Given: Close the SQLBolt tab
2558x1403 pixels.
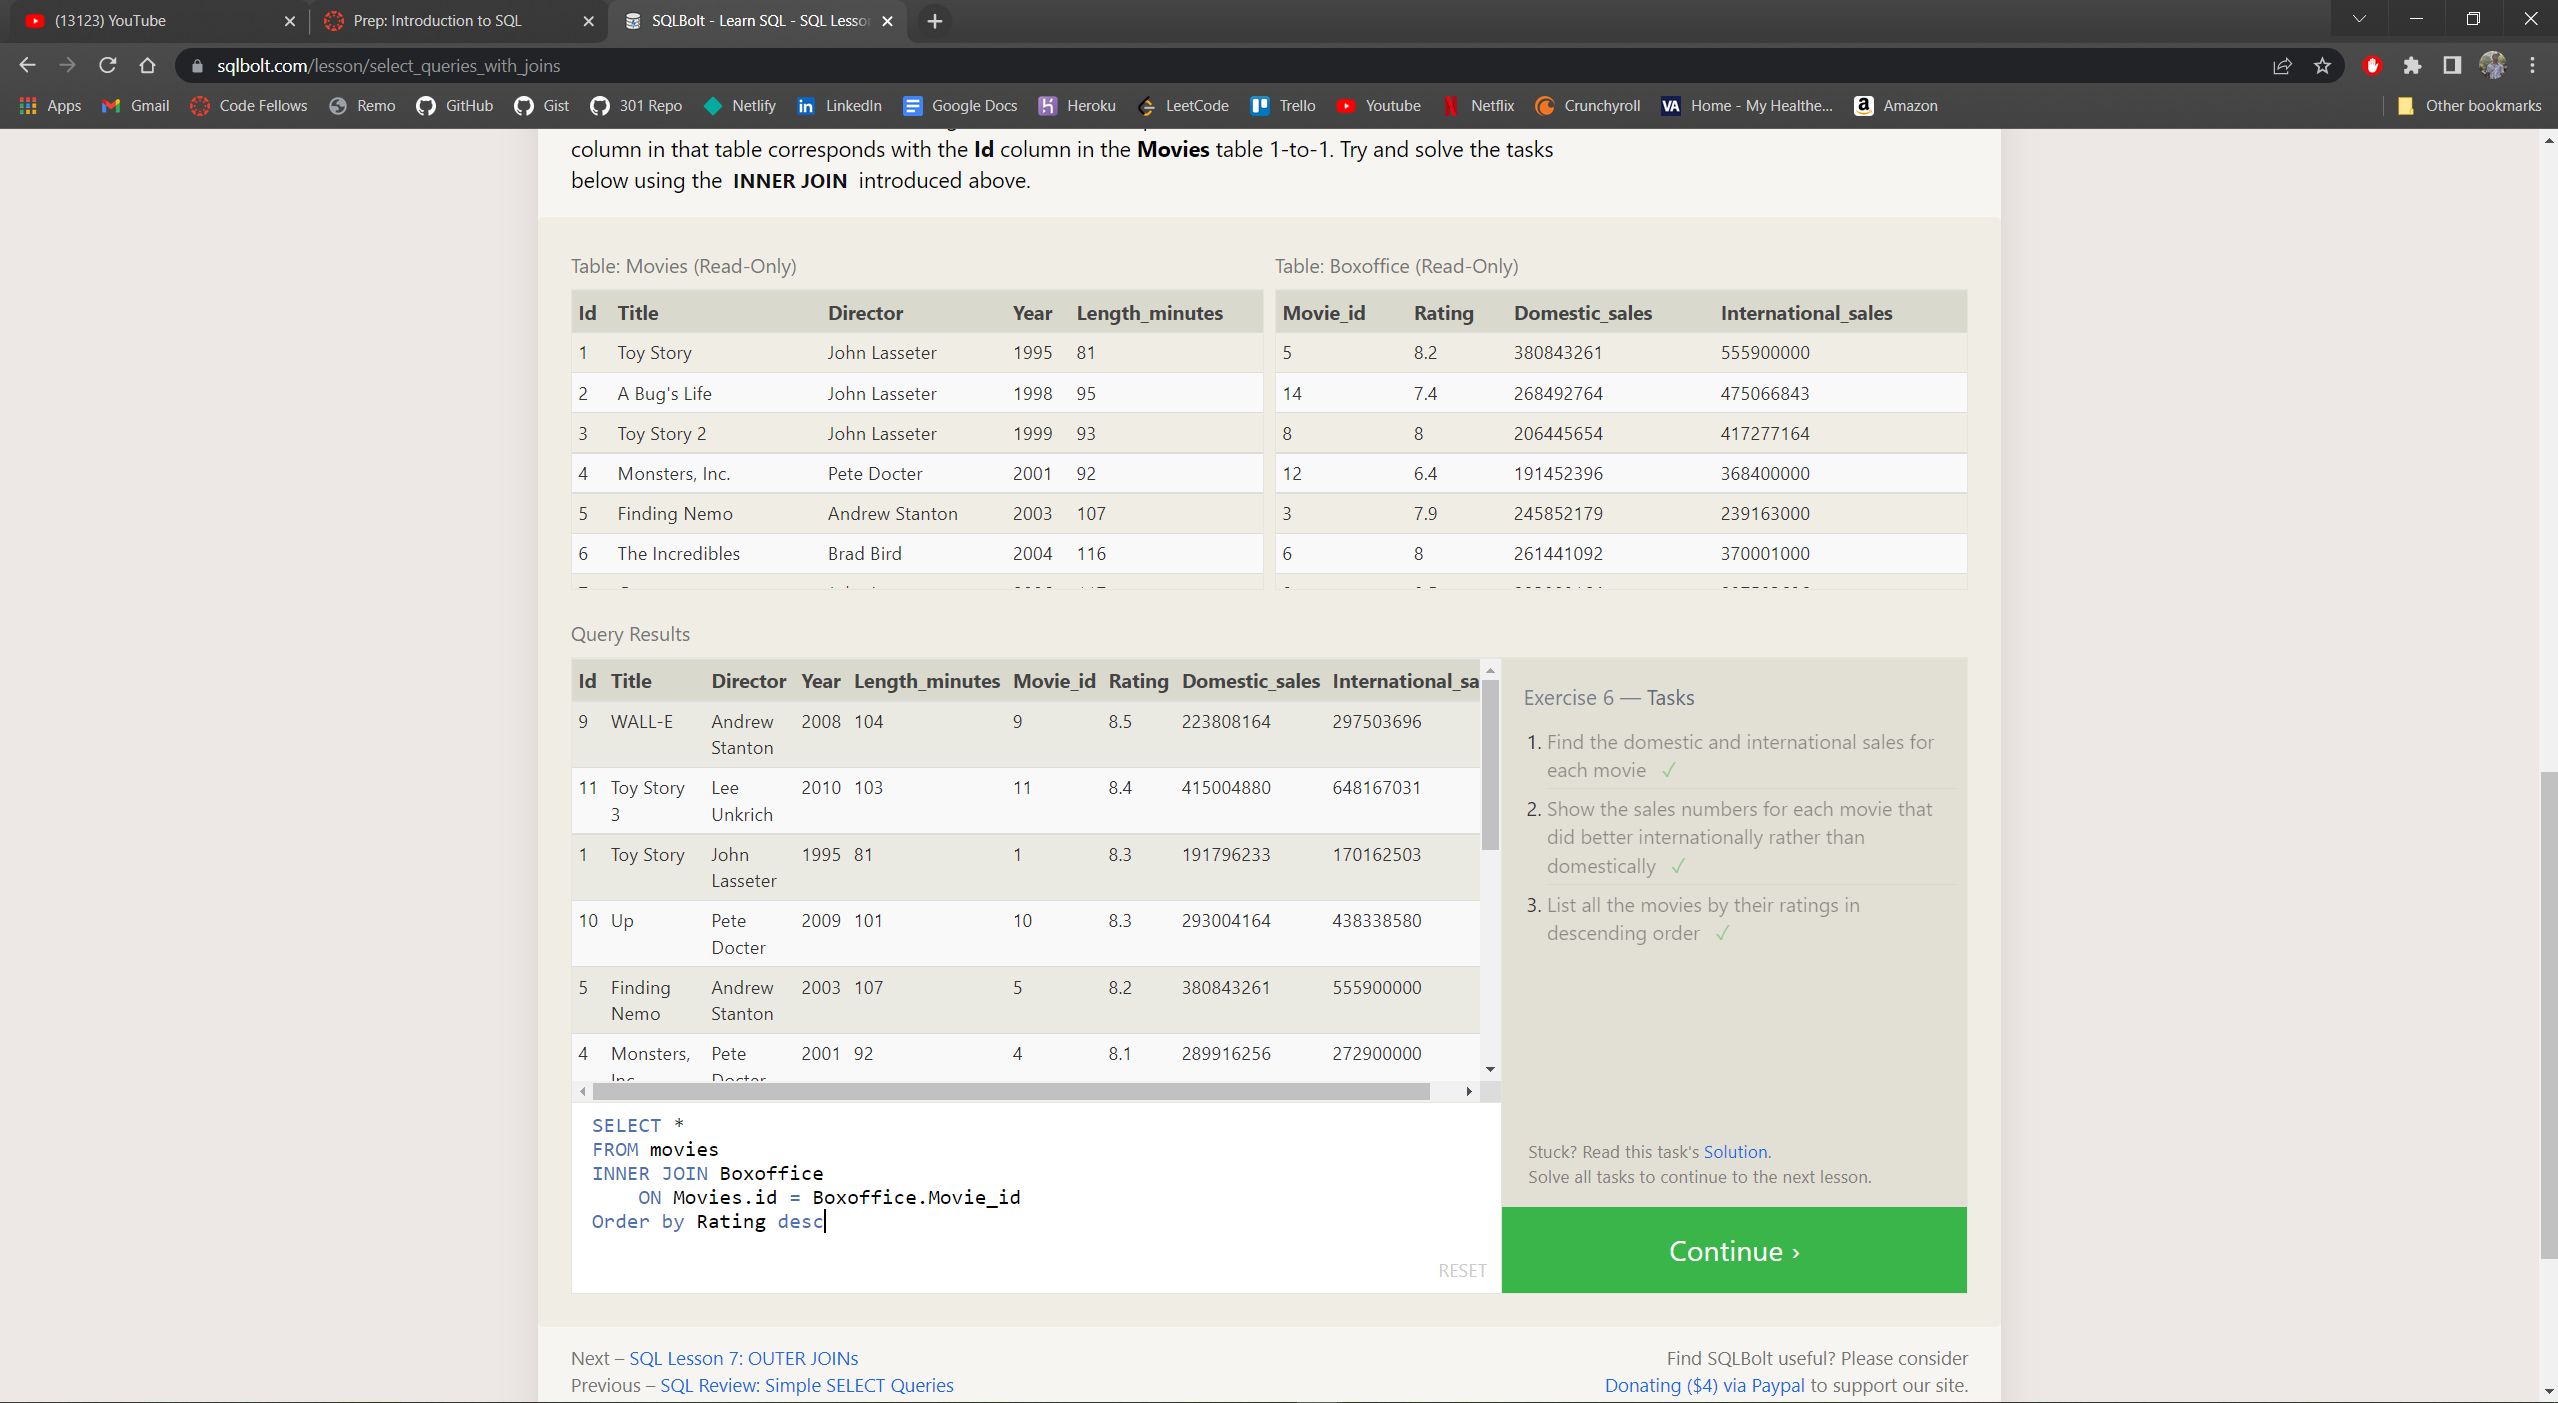Looking at the screenshot, I should pos(887,21).
